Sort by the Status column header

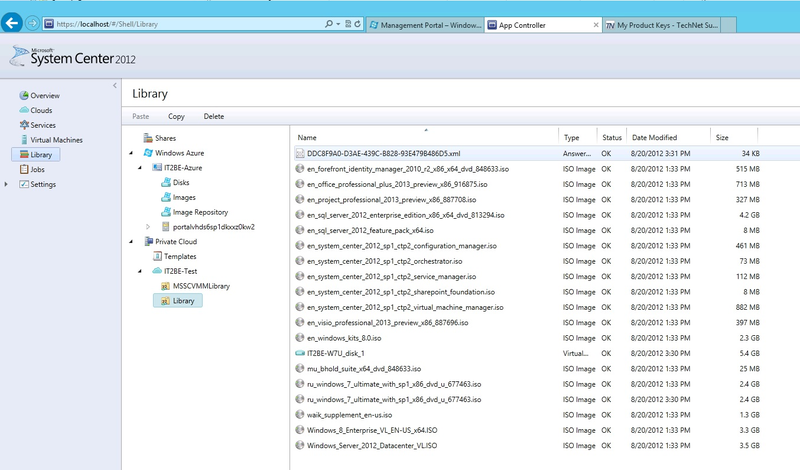coord(612,137)
